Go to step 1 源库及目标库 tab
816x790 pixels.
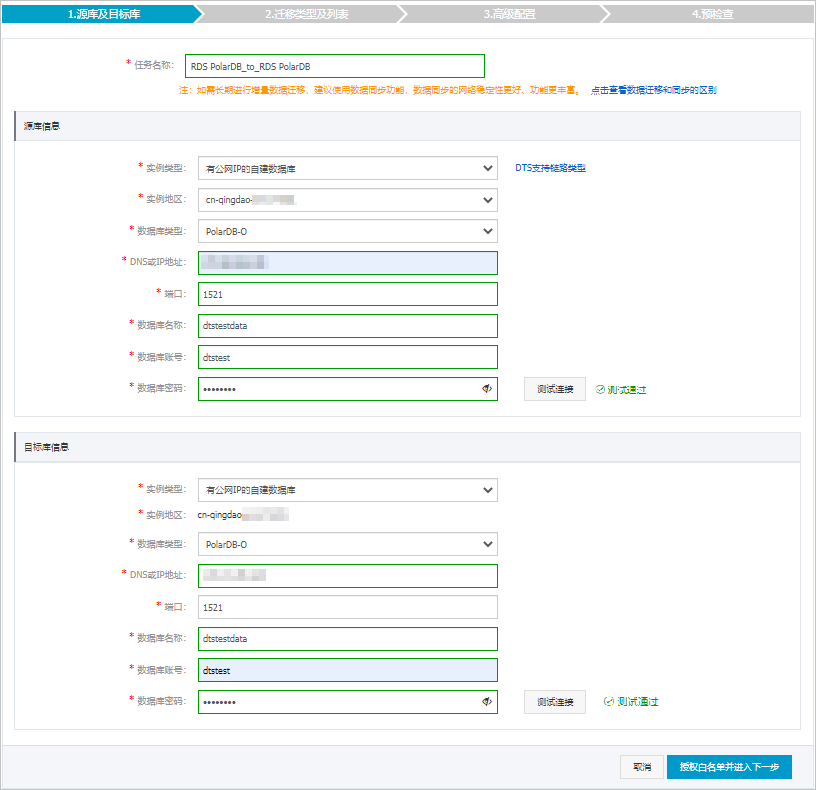click(102, 14)
